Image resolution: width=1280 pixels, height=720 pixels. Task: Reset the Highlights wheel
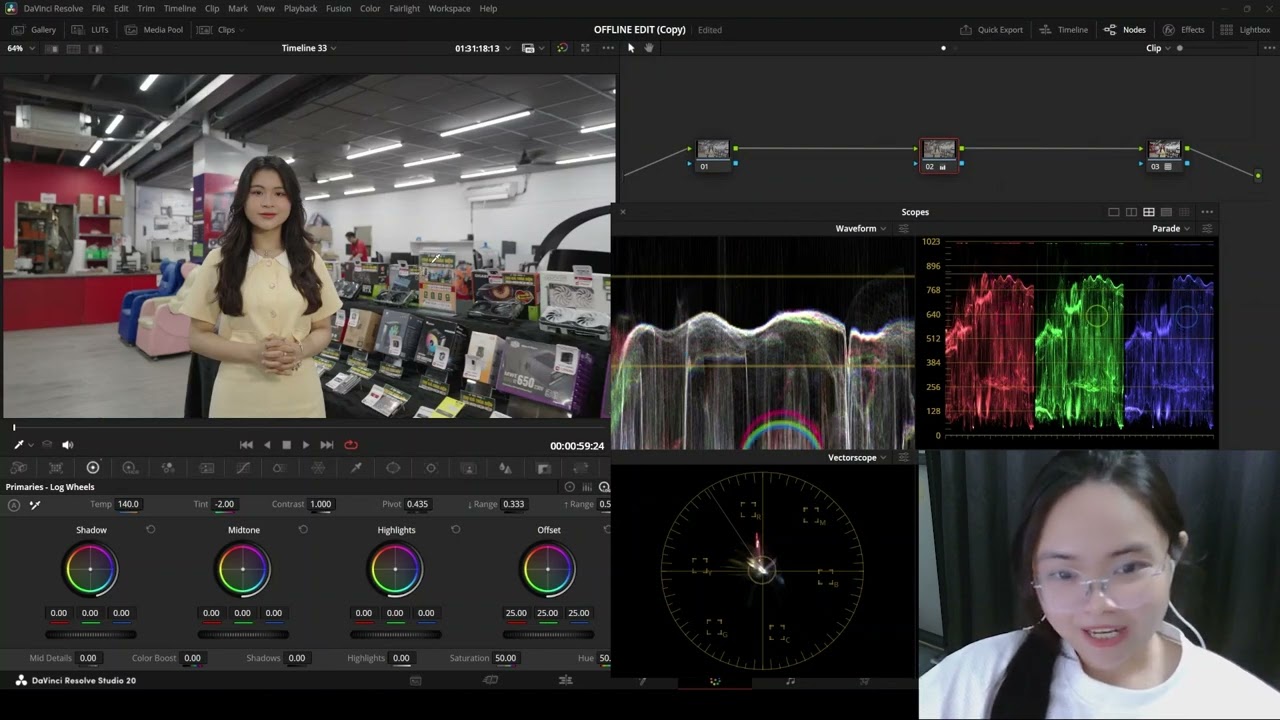pyautogui.click(x=455, y=530)
